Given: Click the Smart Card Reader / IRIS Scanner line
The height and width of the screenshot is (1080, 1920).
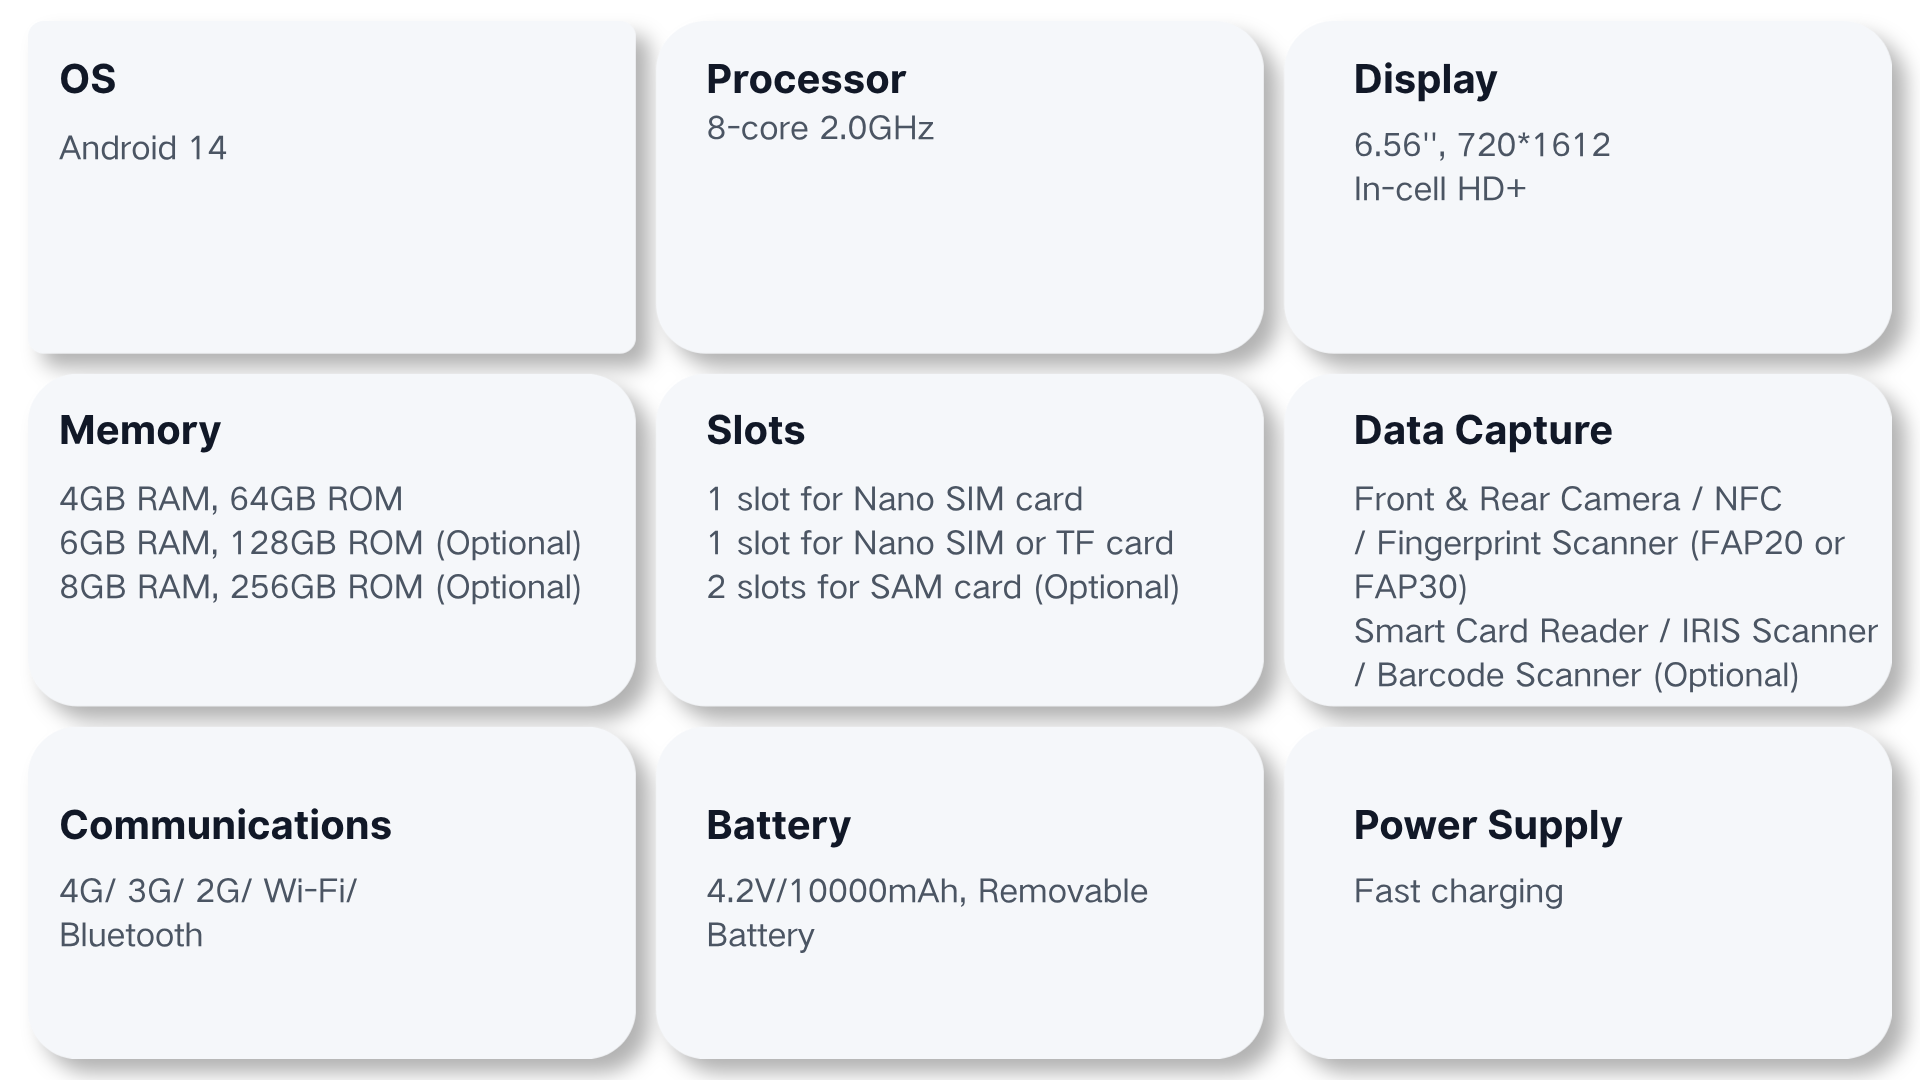Looking at the screenshot, I should click(x=1615, y=631).
